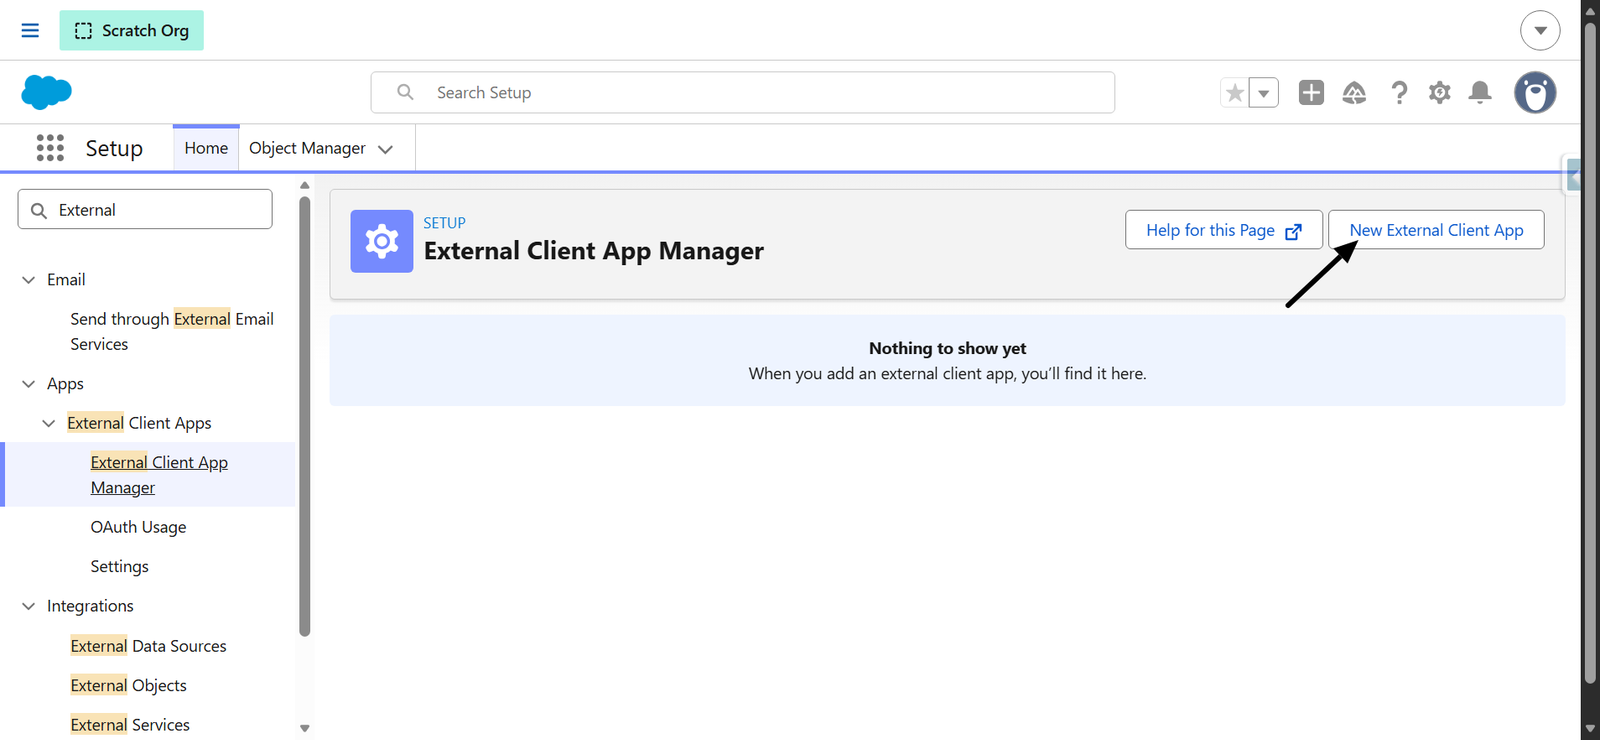
Task: Open the notifications bell
Action: coord(1480,93)
